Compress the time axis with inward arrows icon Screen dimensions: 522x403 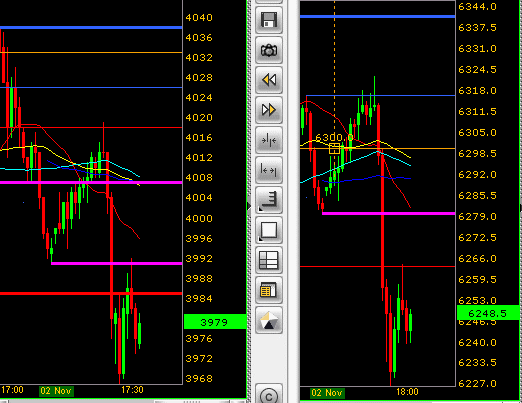(x=269, y=140)
